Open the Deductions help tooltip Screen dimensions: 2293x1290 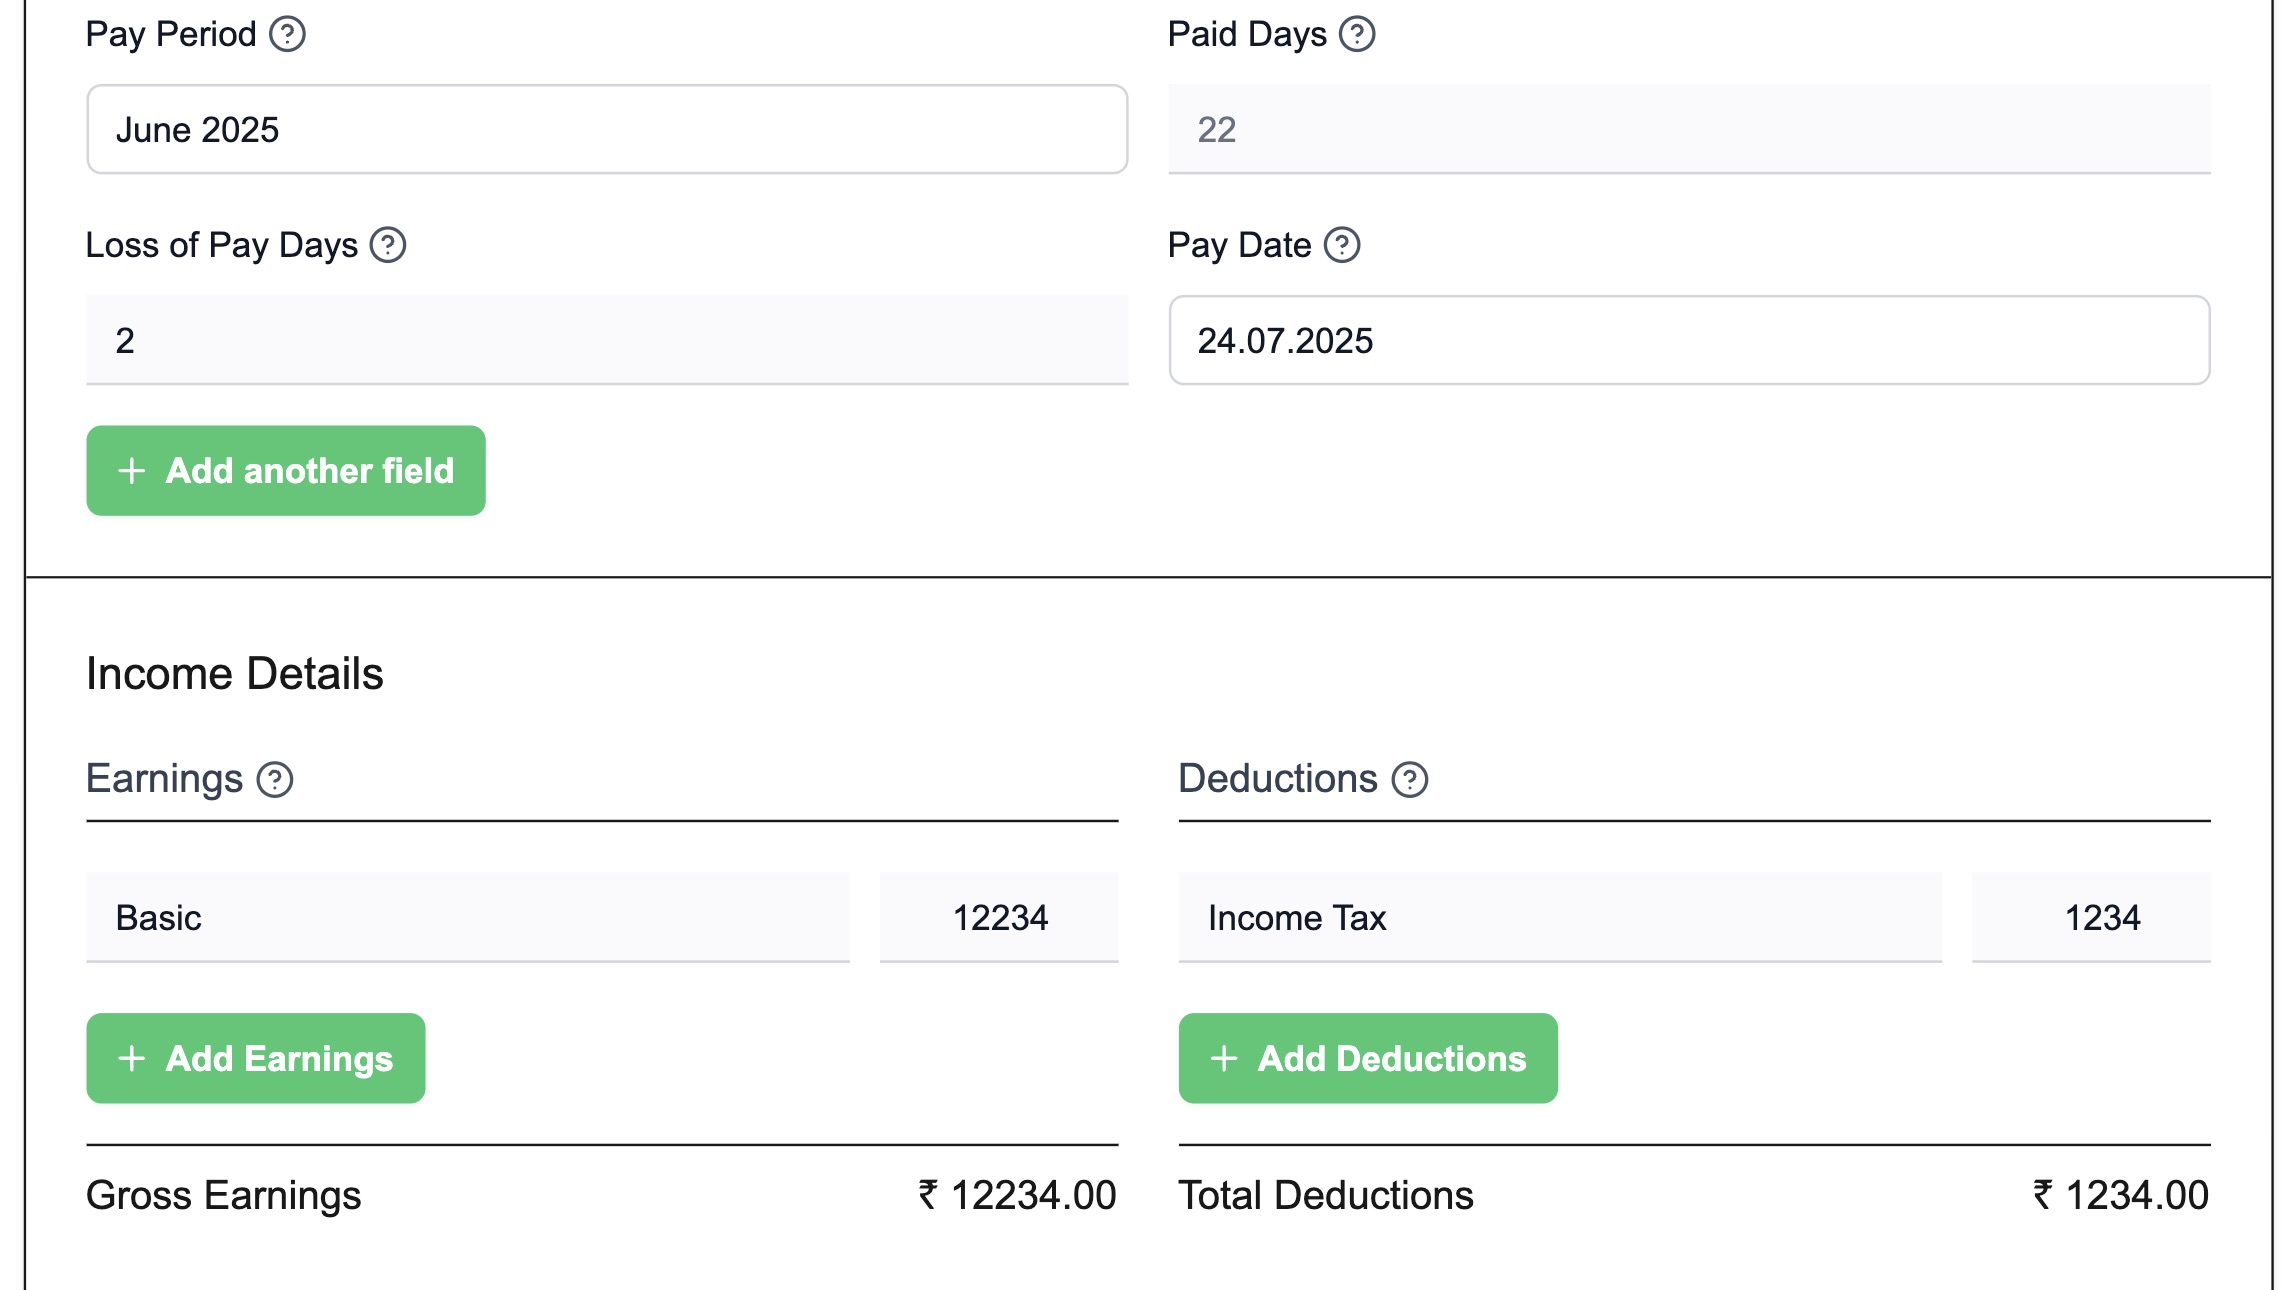[x=1408, y=779]
